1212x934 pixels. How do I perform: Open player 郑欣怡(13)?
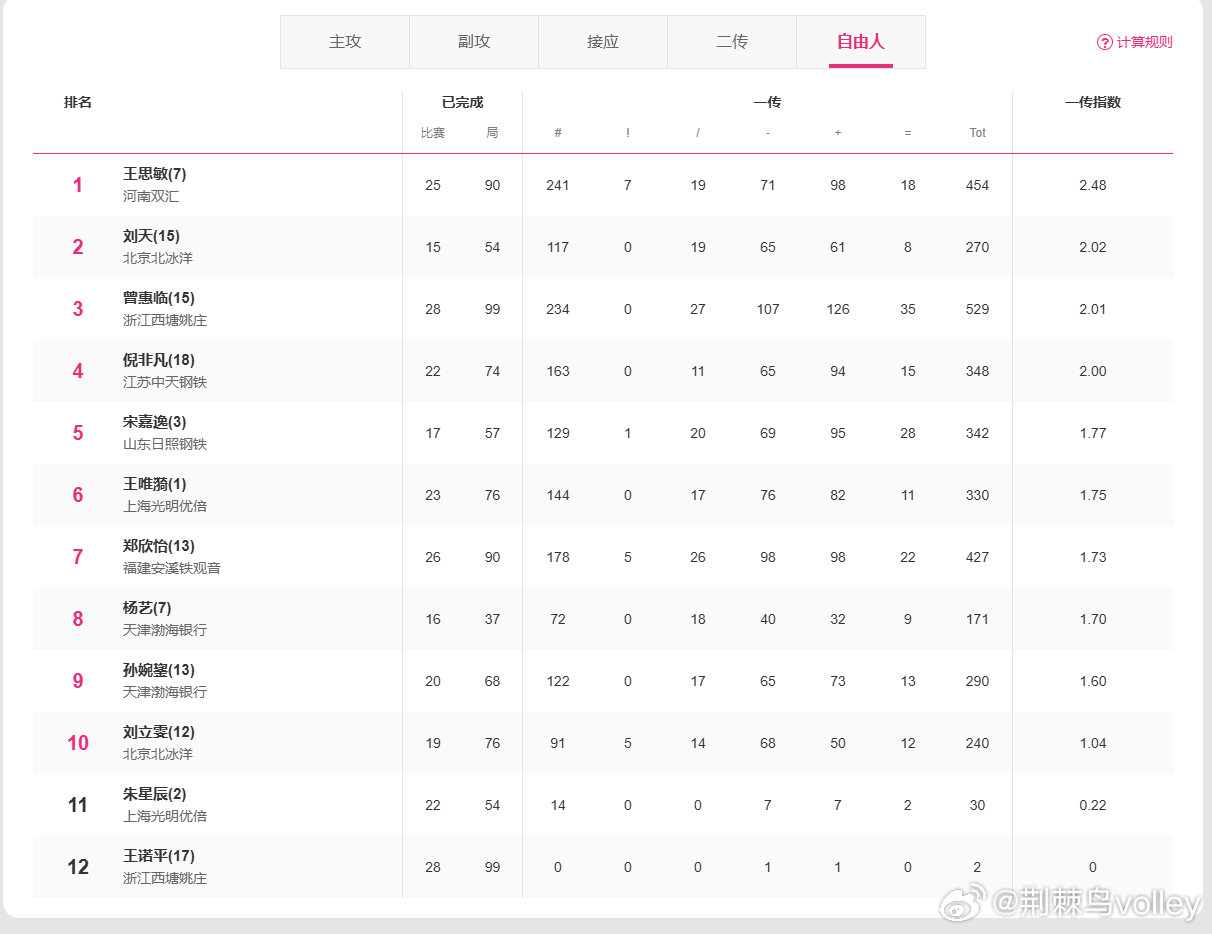click(159, 546)
